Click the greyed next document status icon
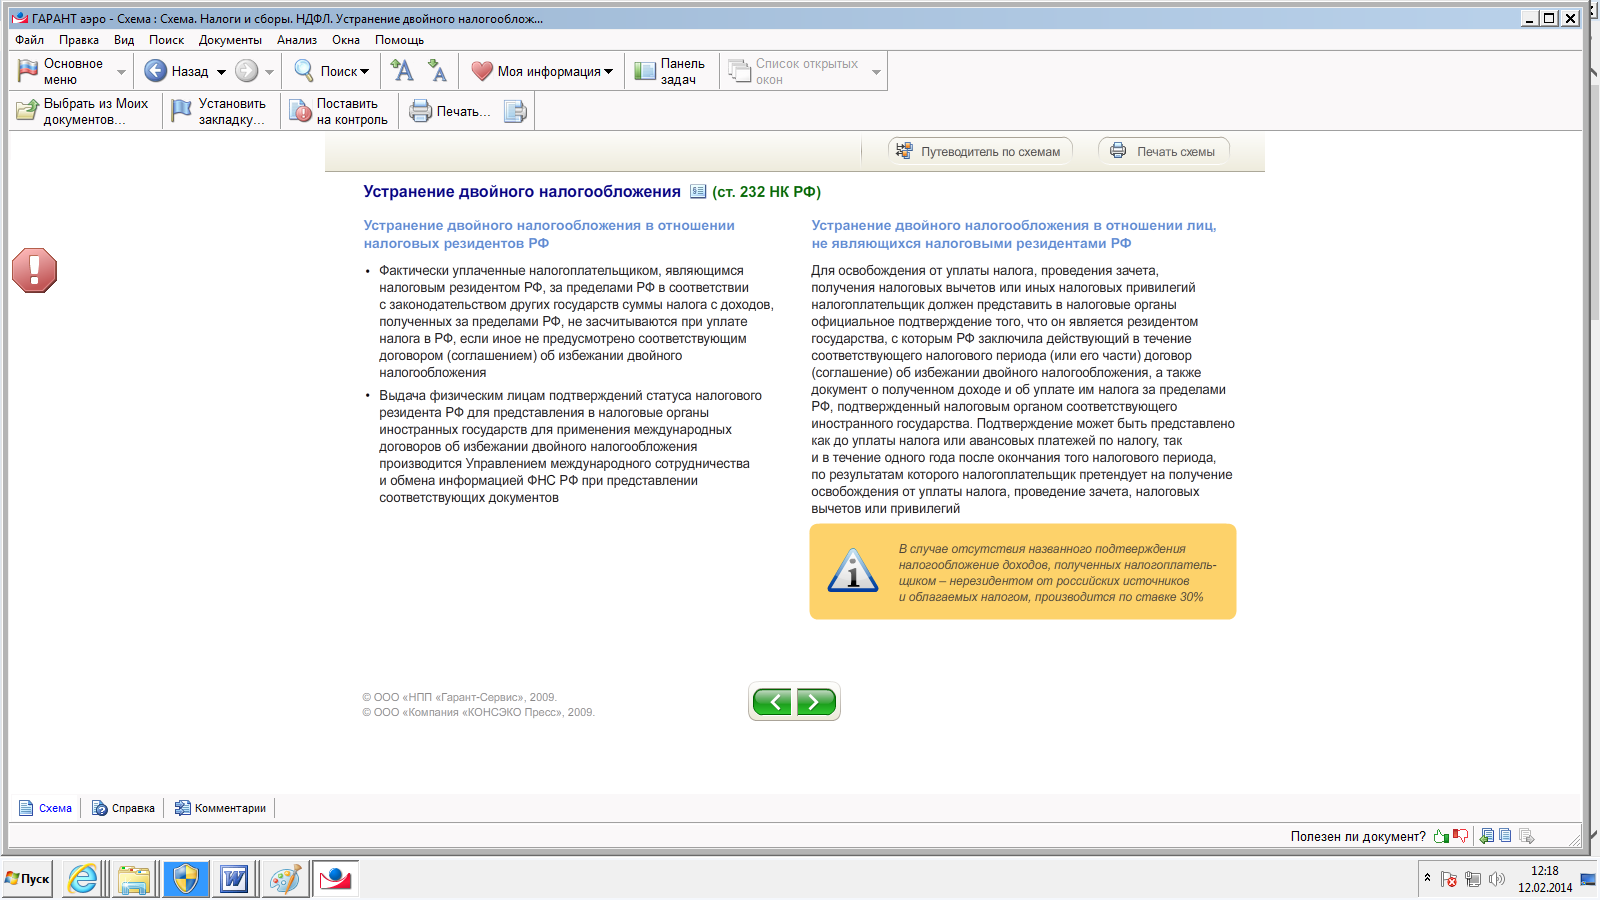The height and width of the screenshot is (900, 1600). [1525, 836]
